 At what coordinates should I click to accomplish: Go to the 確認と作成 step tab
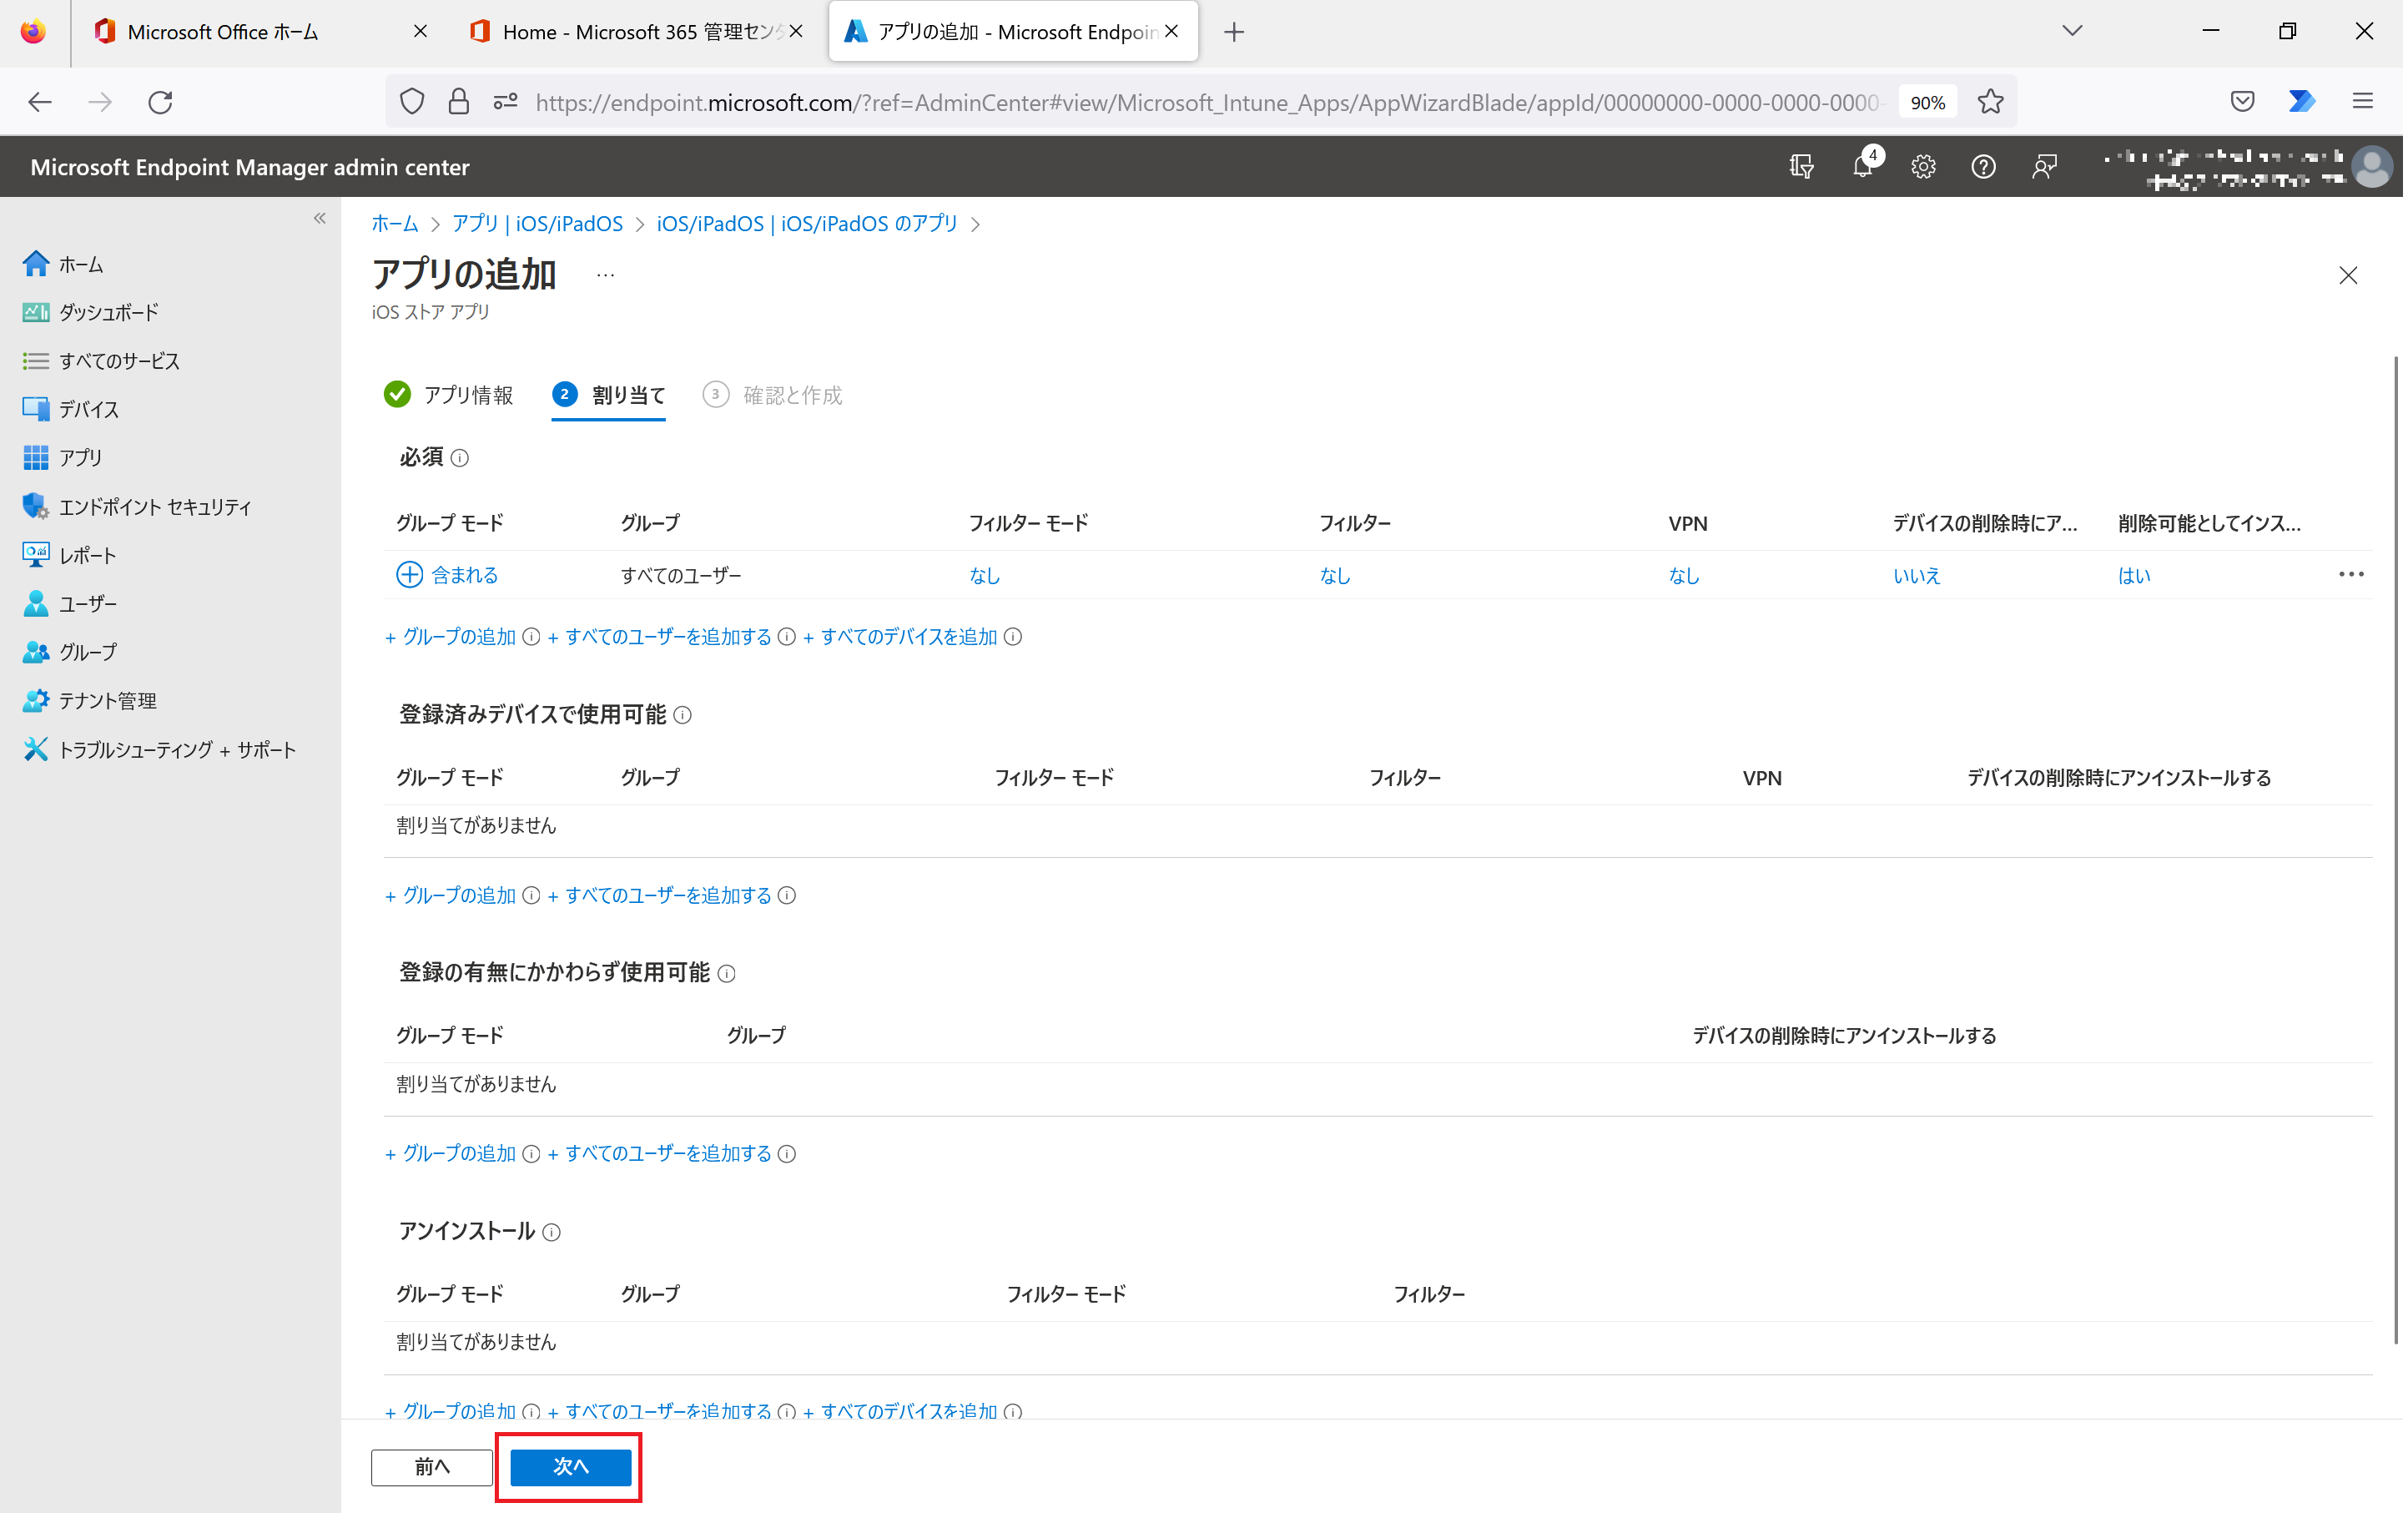pos(772,395)
